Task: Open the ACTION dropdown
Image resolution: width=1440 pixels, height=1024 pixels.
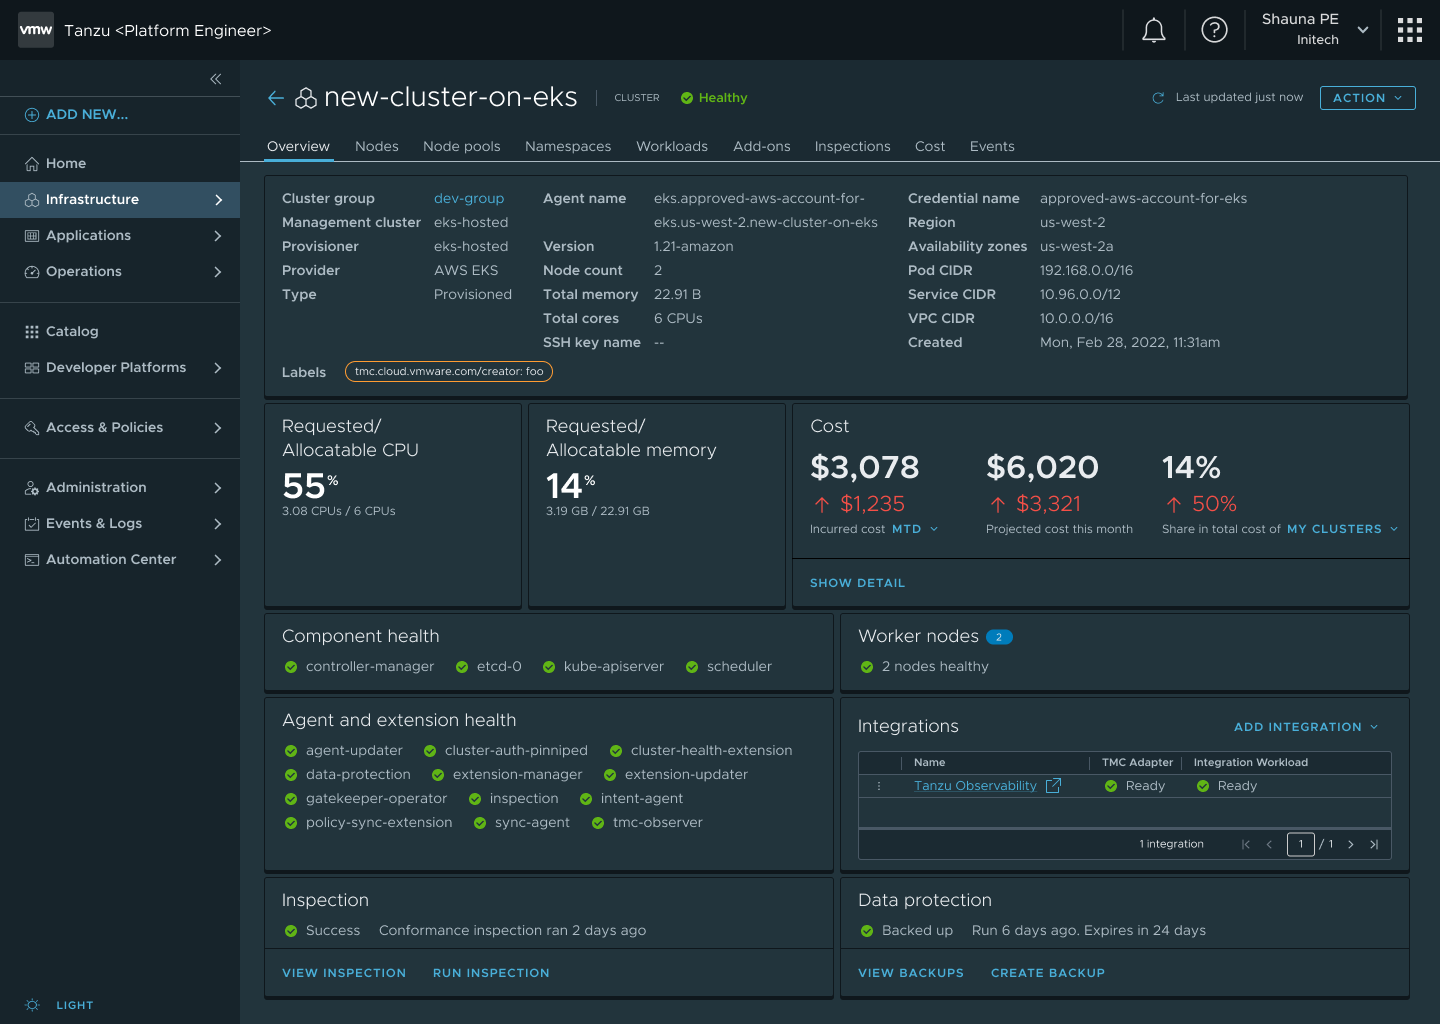Action: click(x=1367, y=98)
